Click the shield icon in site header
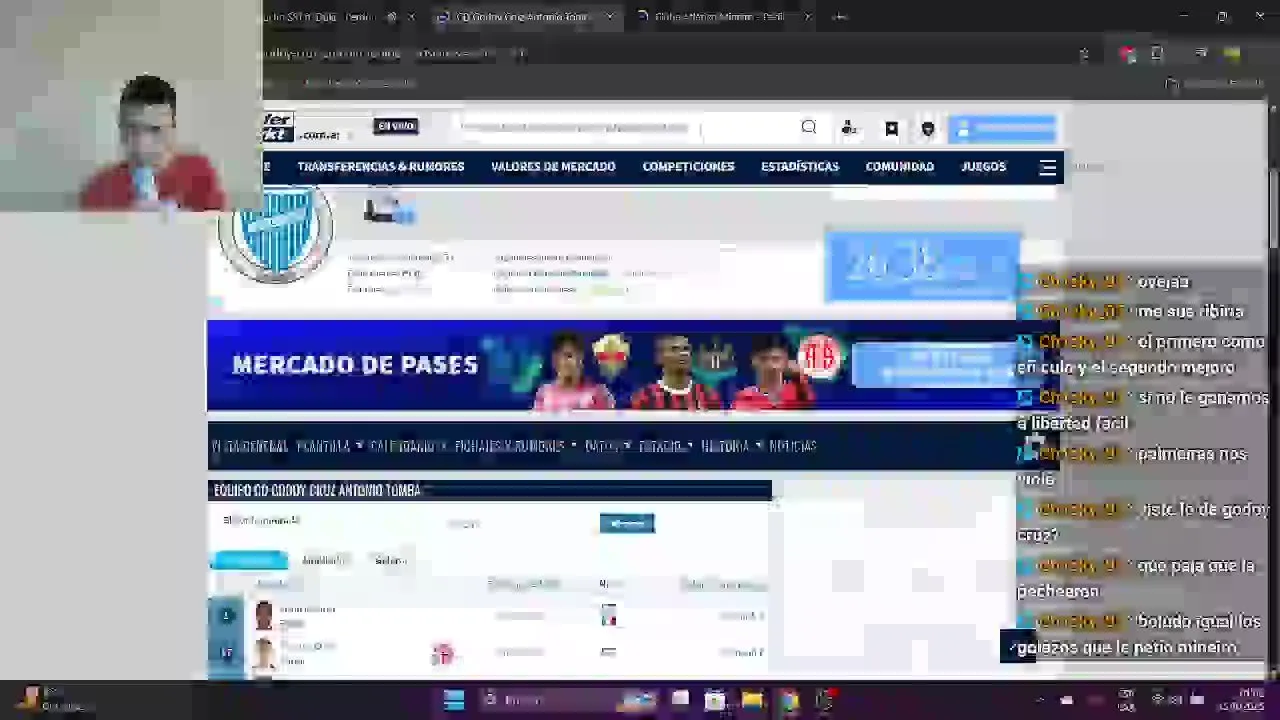Screen dimensions: 1280x720 (x=928, y=128)
